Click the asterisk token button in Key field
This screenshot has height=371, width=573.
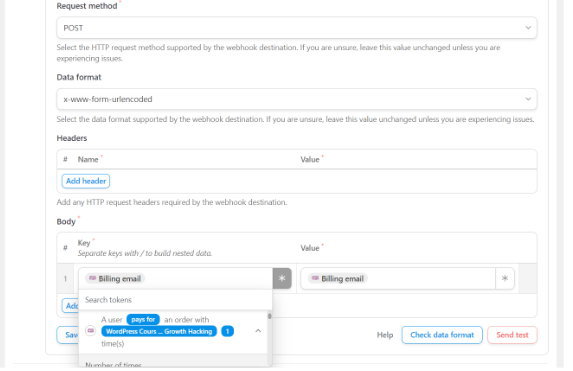(x=282, y=279)
